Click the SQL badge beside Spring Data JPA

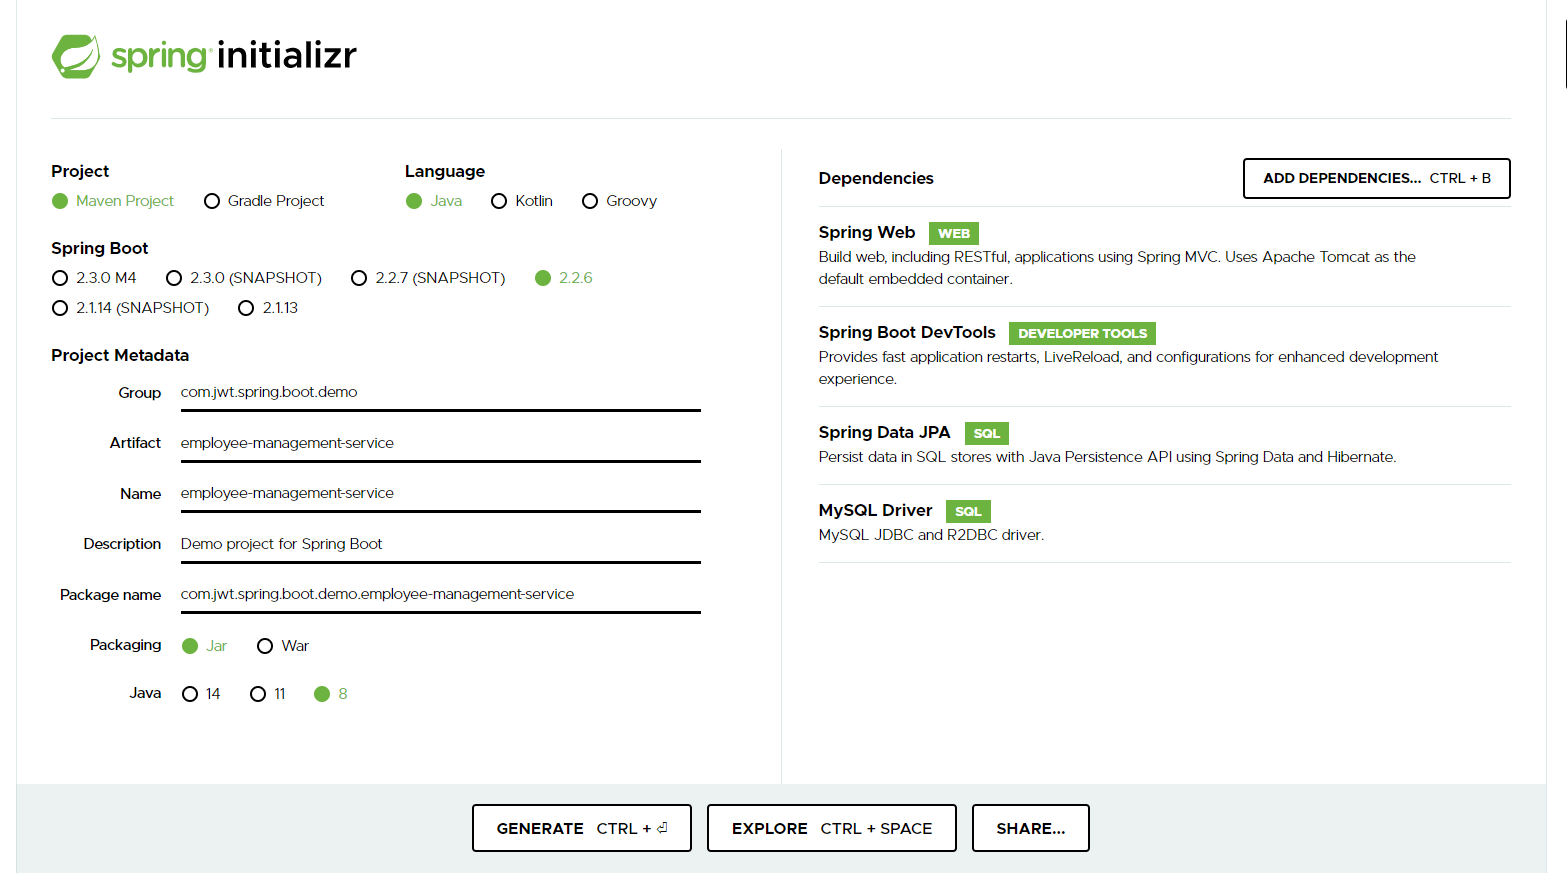tap(986, 433)
